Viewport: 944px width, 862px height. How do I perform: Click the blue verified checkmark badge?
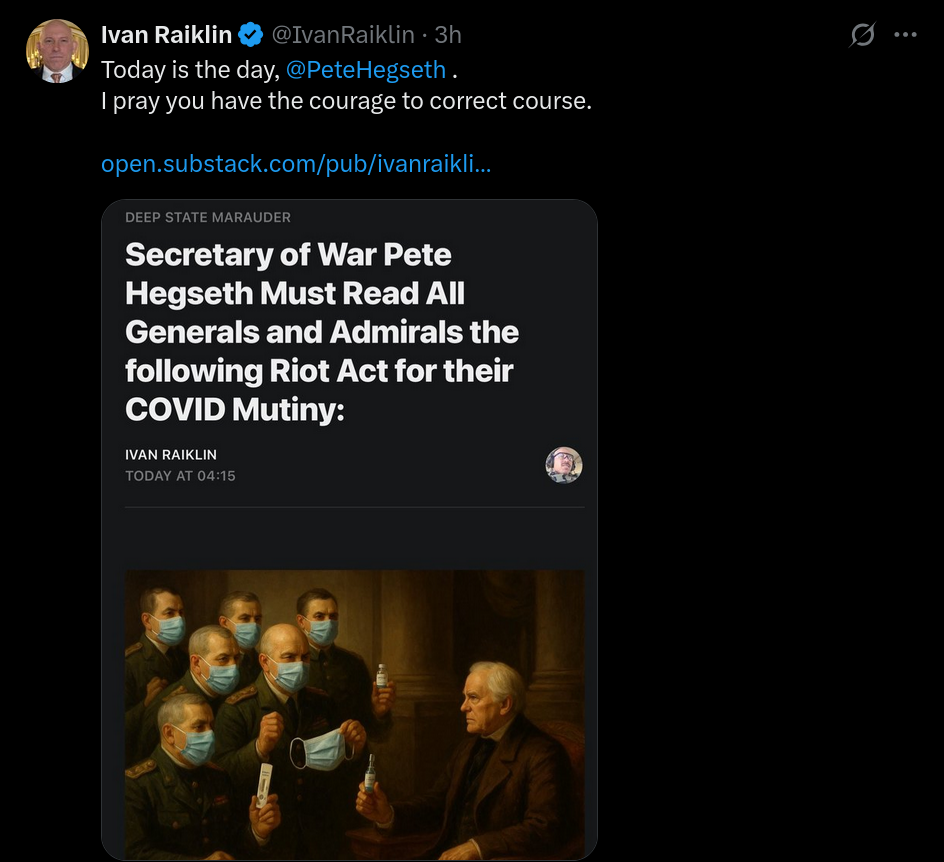[251, 35]
